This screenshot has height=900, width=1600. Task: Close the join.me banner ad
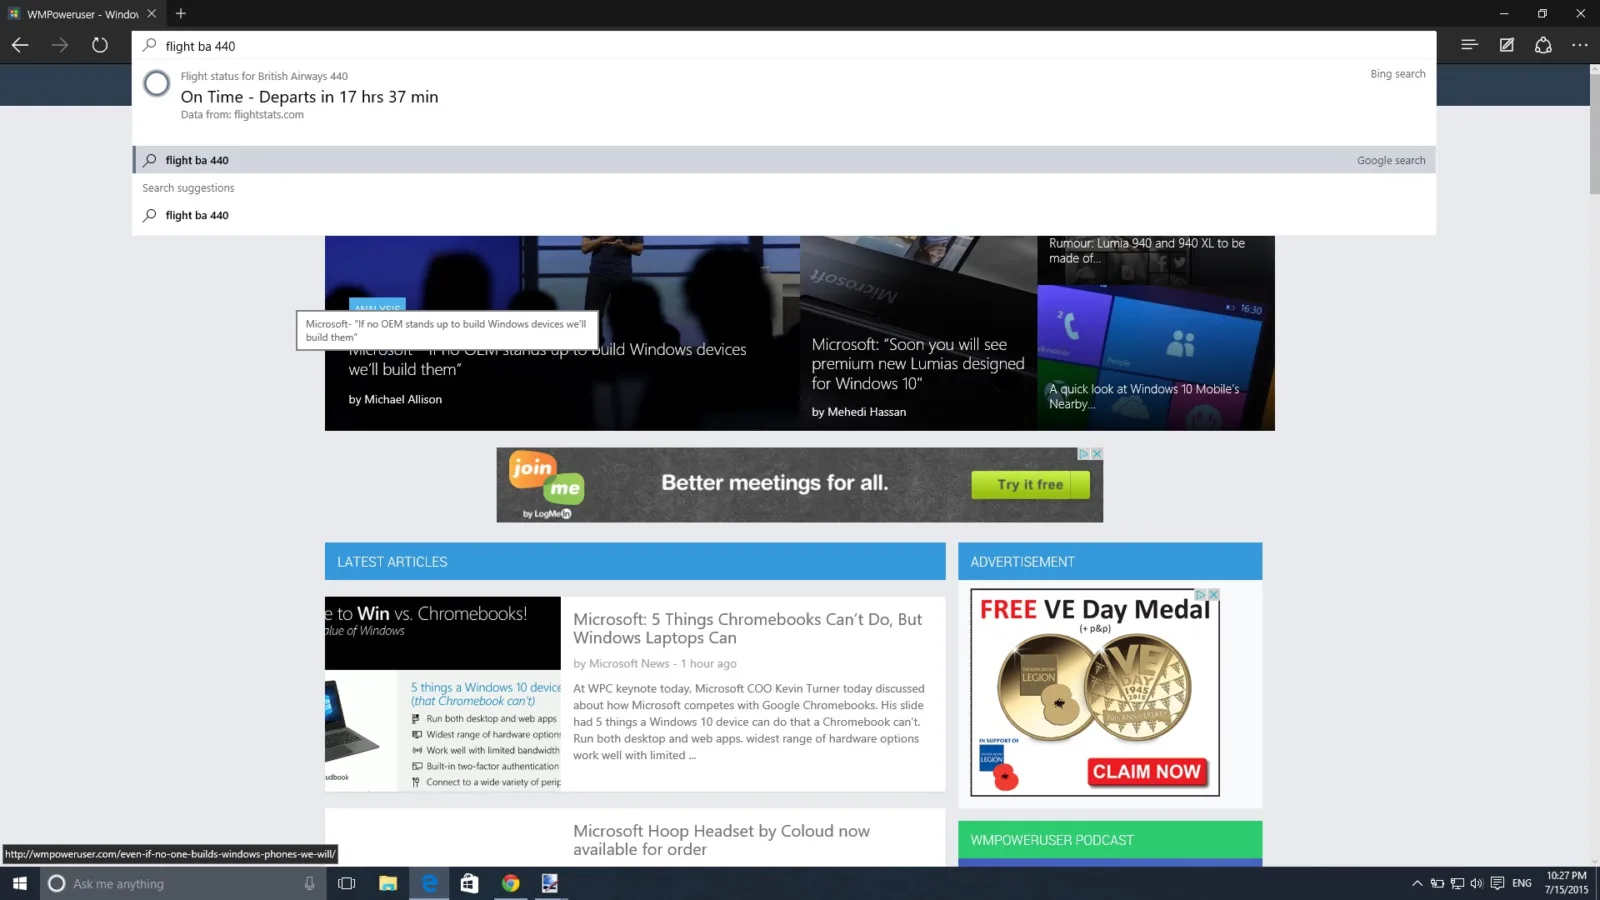point(1097,453)
